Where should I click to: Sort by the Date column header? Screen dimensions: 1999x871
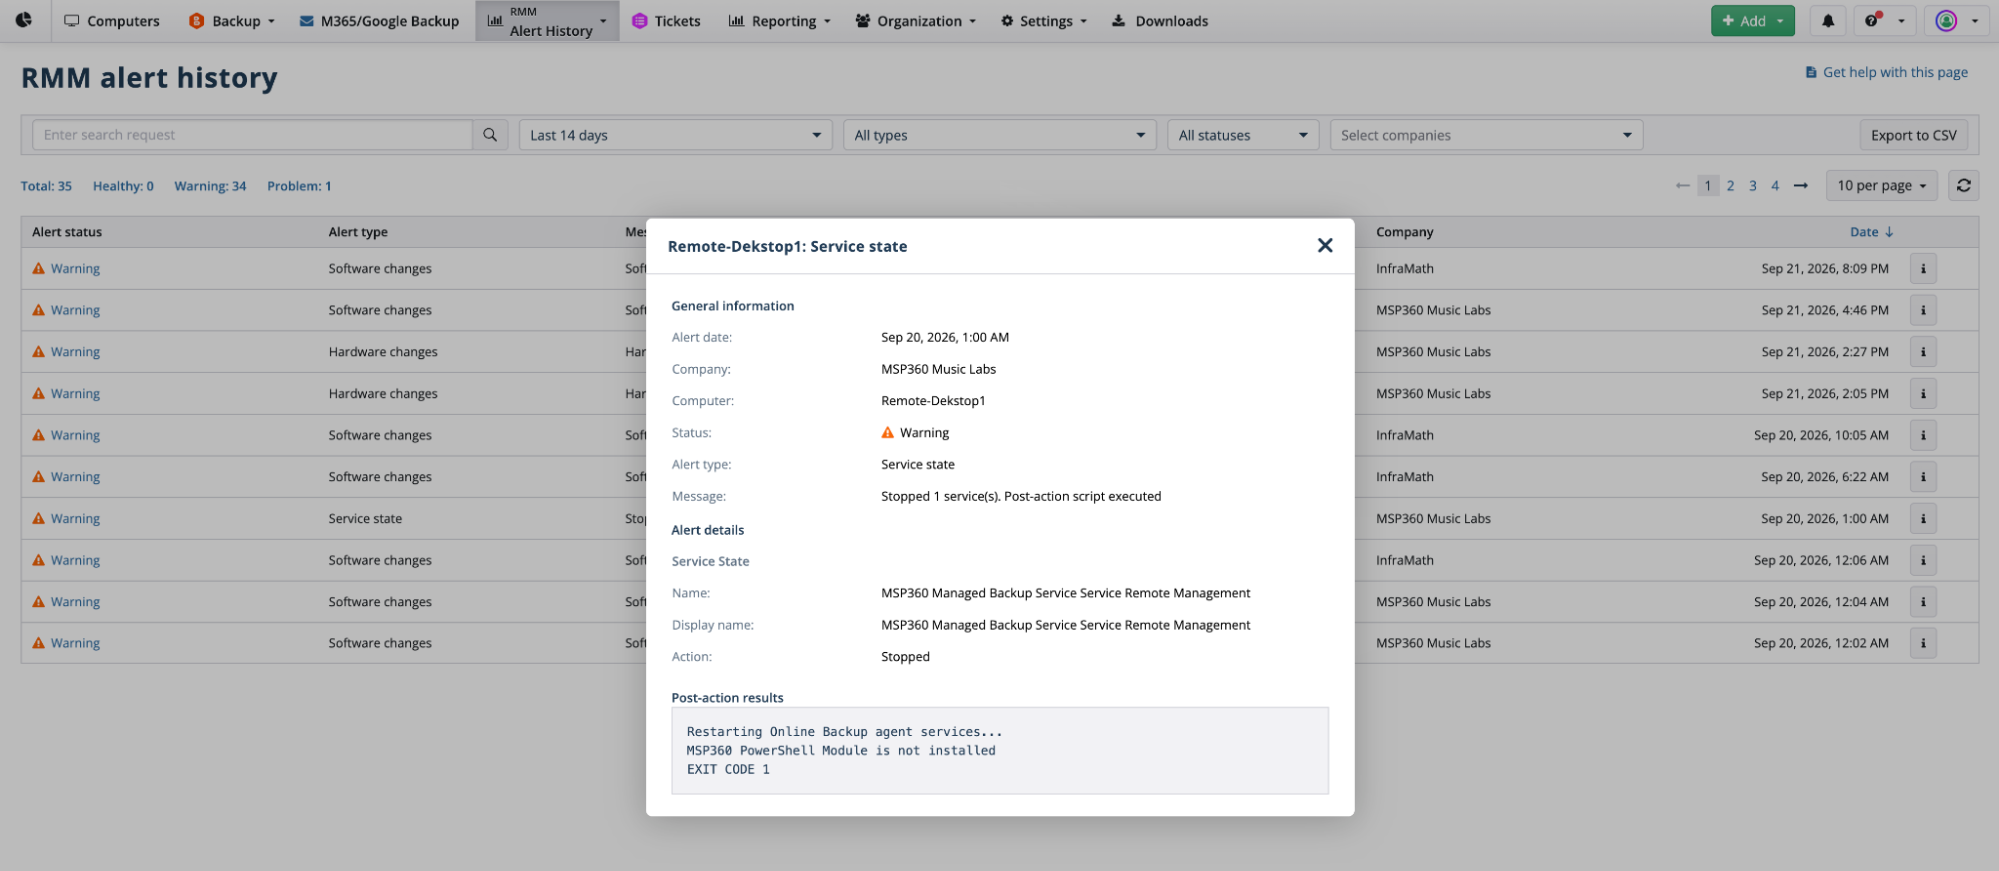click(1871, 232)
